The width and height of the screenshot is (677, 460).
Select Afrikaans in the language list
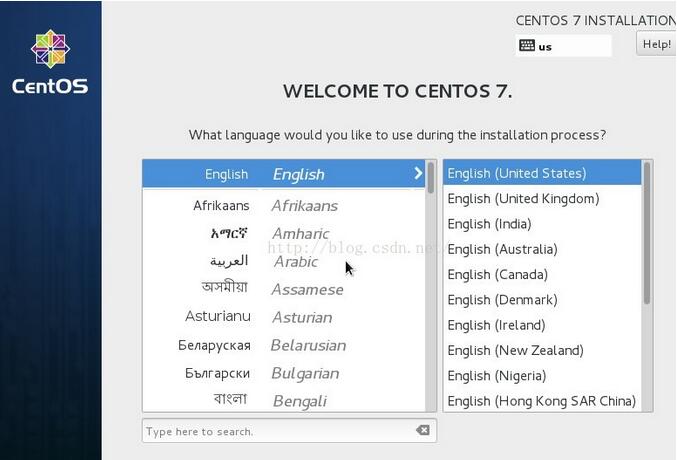(x=284, y=206)
